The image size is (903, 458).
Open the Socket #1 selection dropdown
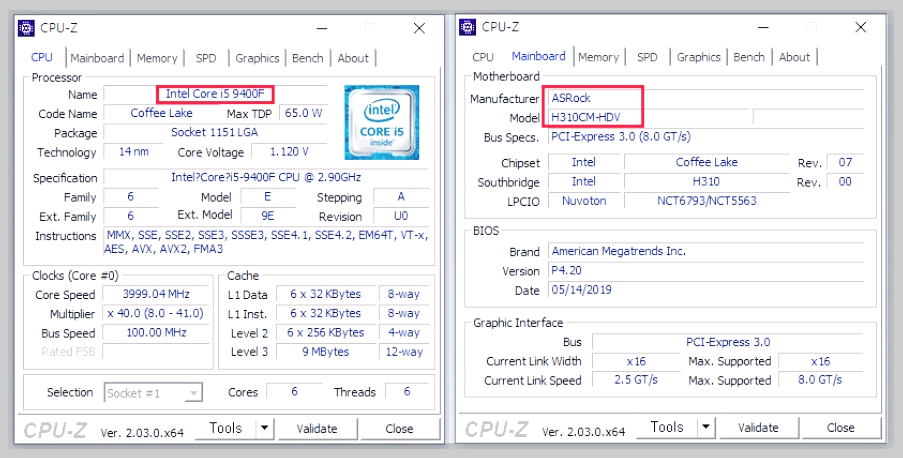pyautogui.click(x=153, y=393)
